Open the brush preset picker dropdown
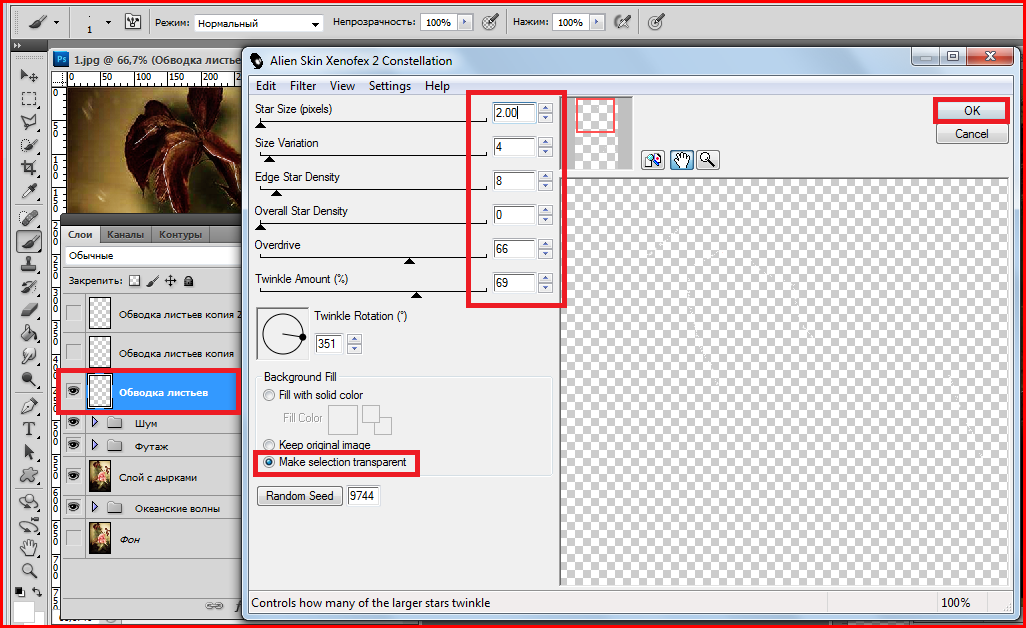The image size is (1026, 628). point(108,22)
